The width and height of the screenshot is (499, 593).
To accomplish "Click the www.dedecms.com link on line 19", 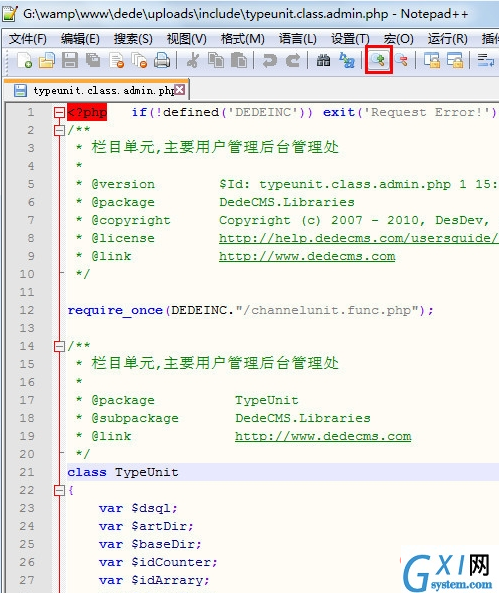I will 323,436.
